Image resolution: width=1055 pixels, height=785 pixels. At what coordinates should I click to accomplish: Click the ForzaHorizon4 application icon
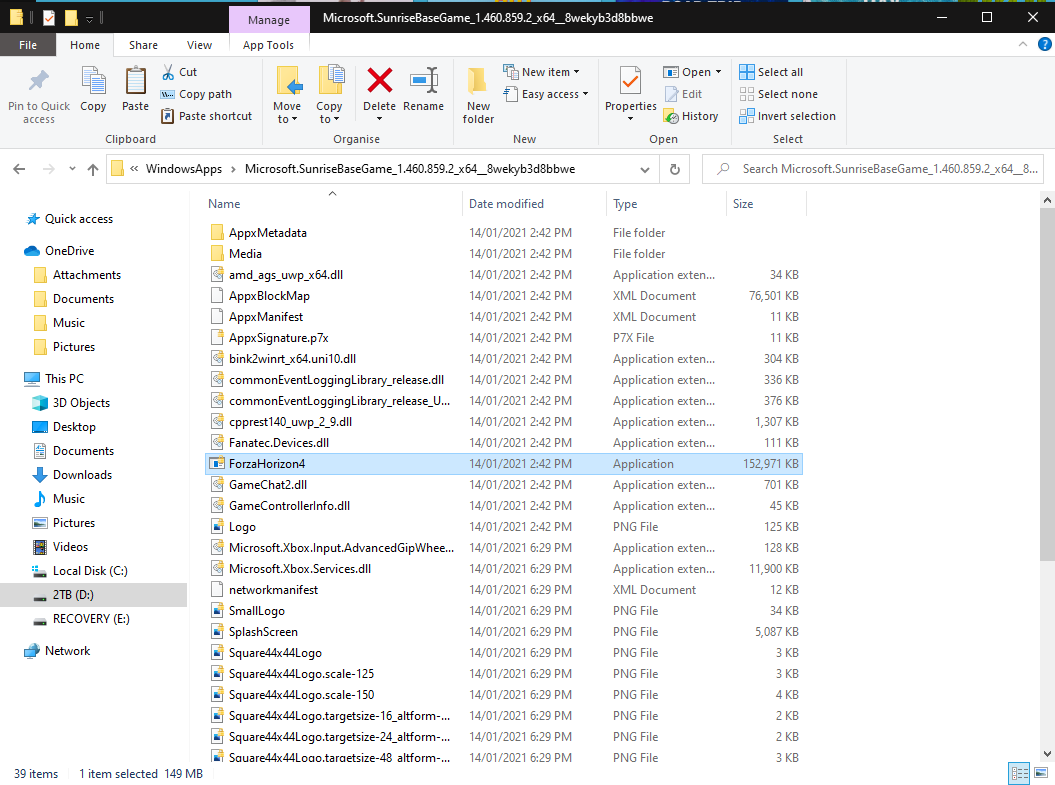217,463
